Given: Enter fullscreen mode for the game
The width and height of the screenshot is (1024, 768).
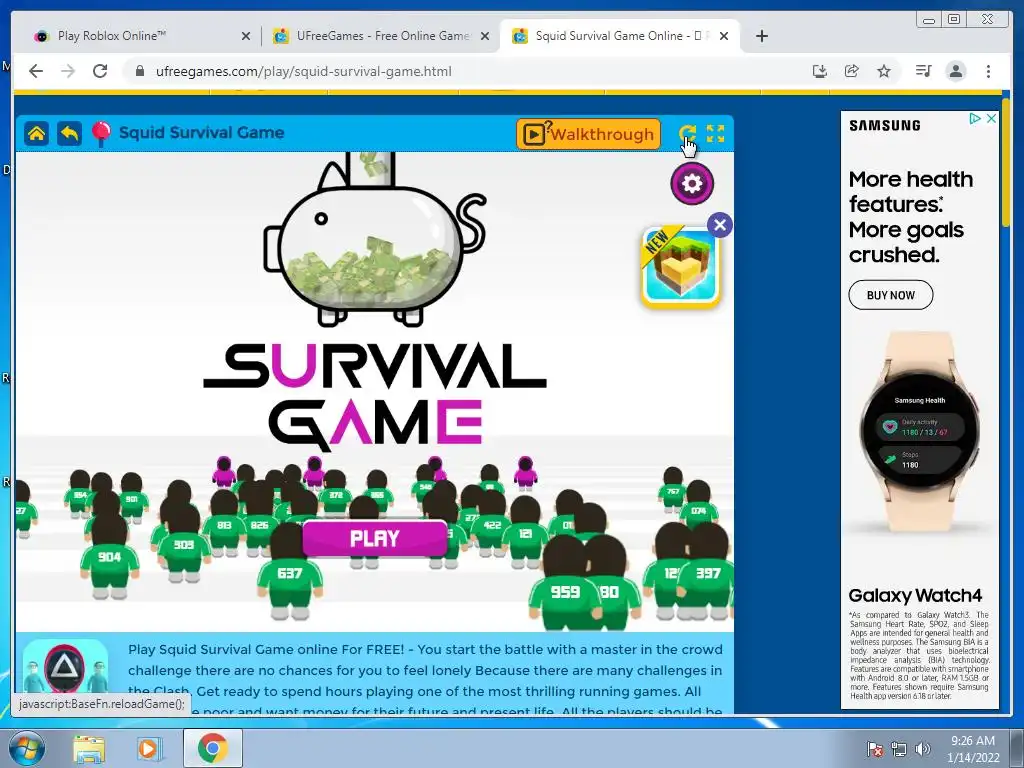Looking at the screenshot, I should pos(716,133).
